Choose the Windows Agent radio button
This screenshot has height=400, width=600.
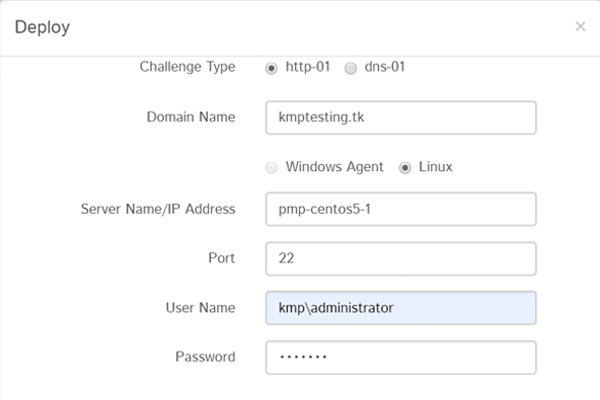point(271,167)
